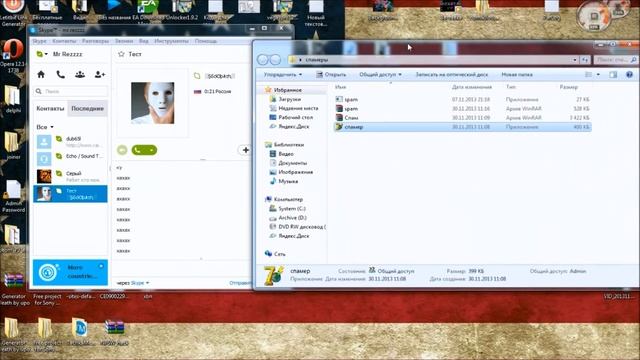Select the Тест contact in Skype list
This screenshot has height=360, width=640.
(70, 194)
